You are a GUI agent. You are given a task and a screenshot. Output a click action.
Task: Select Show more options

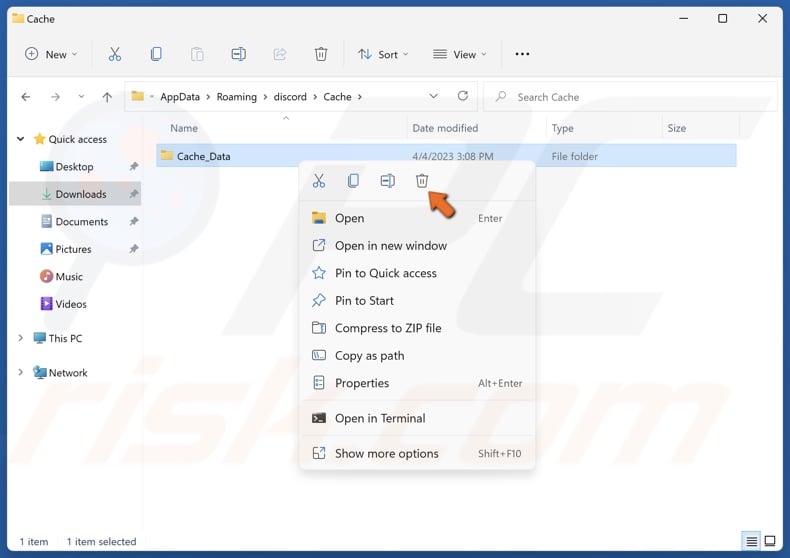pyautogui.click(x=417, y=453)
